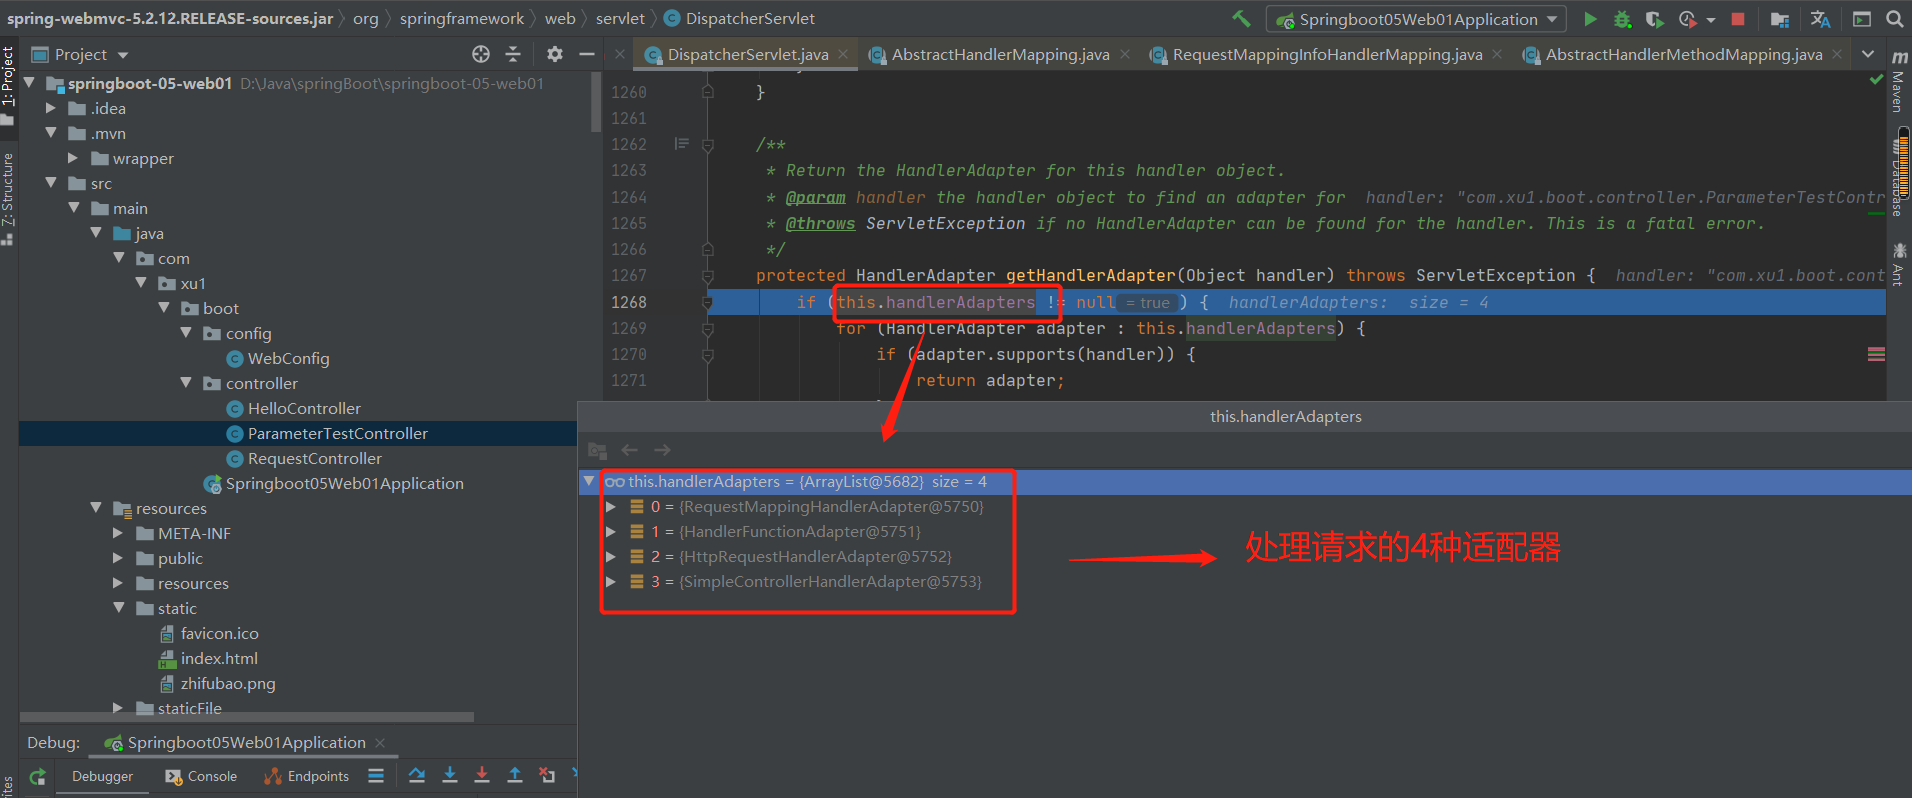
Task: Click the run anything icon in the toolbar
Action: point(1861,18)
